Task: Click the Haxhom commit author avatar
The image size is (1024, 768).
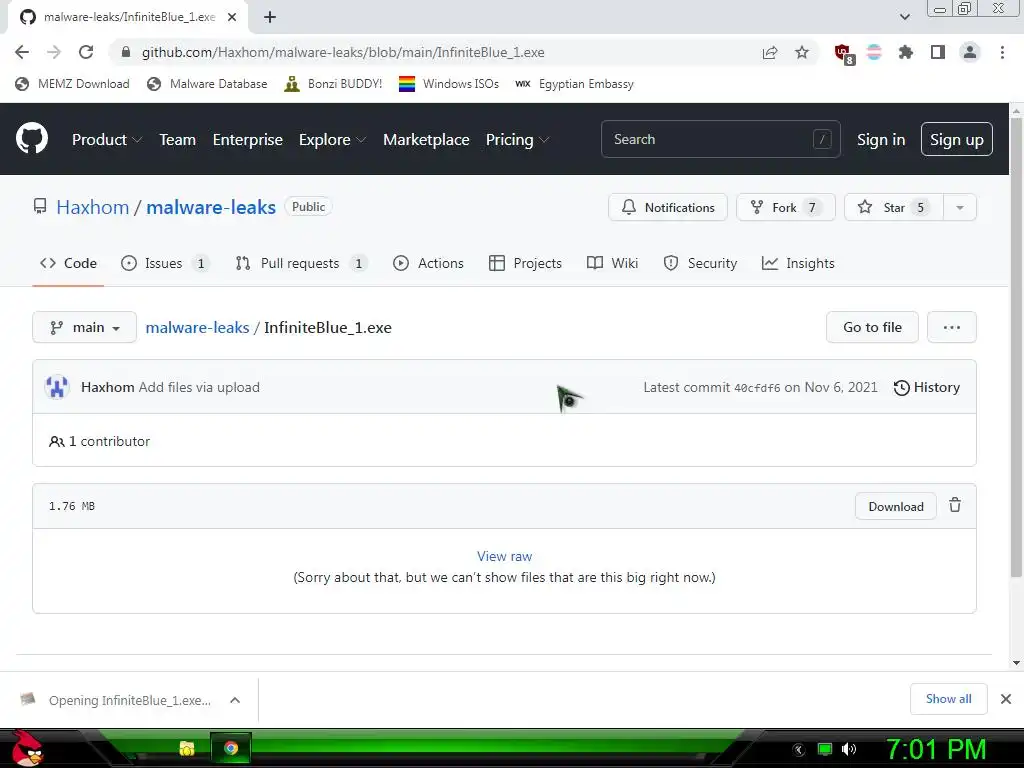Action: pos(57,387)
